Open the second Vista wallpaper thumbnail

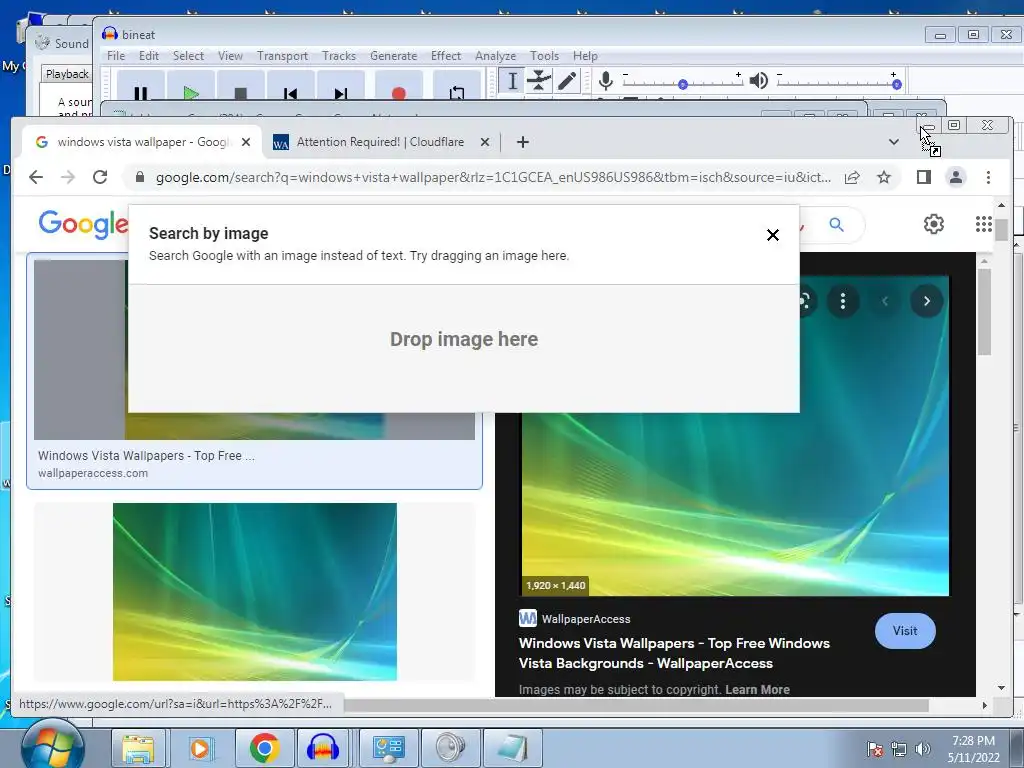255,592
